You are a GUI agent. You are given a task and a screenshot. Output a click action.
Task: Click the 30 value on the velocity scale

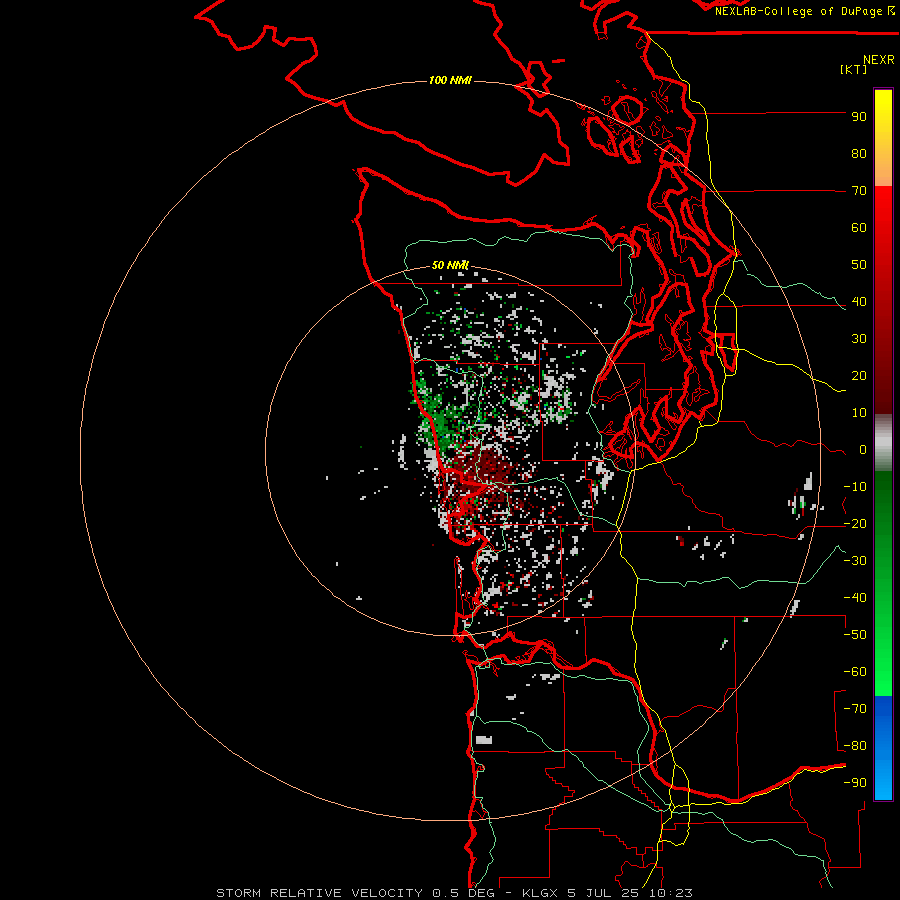(x=859, y=339)
